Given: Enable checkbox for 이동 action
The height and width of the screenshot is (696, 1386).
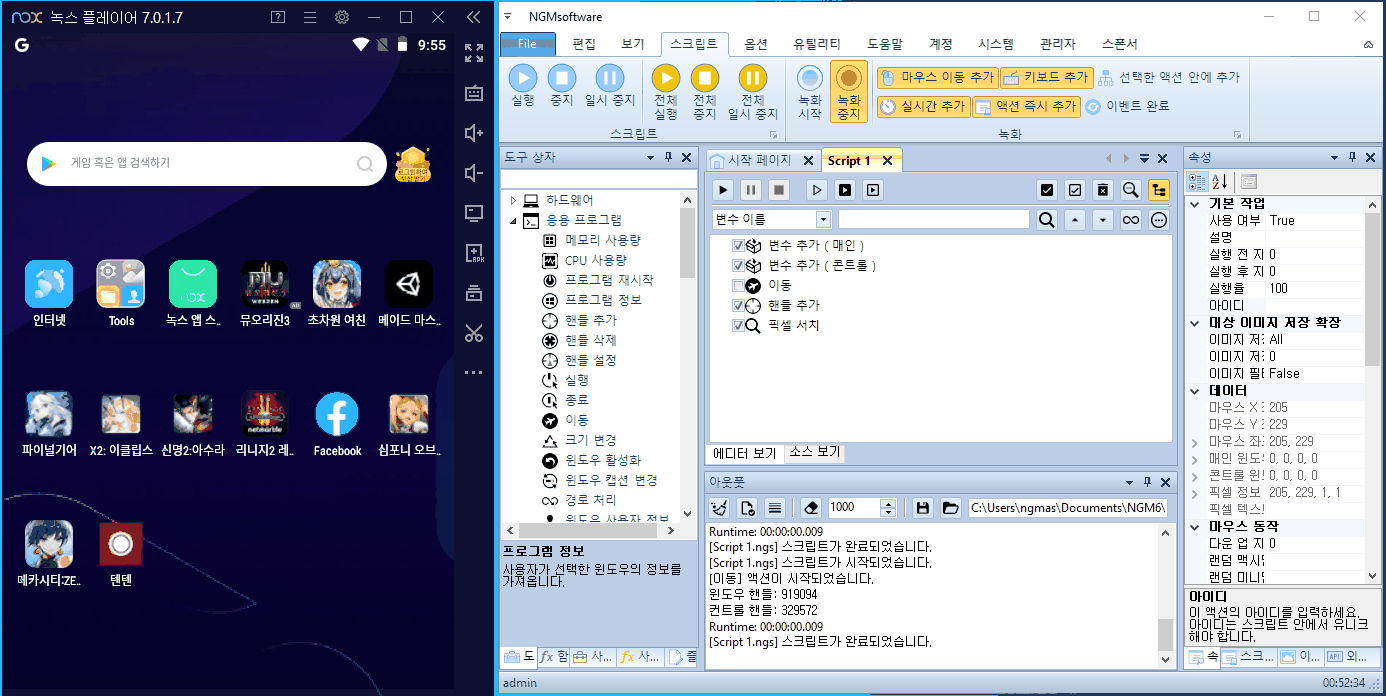Looking at the screenshot, I should (738, 286).
